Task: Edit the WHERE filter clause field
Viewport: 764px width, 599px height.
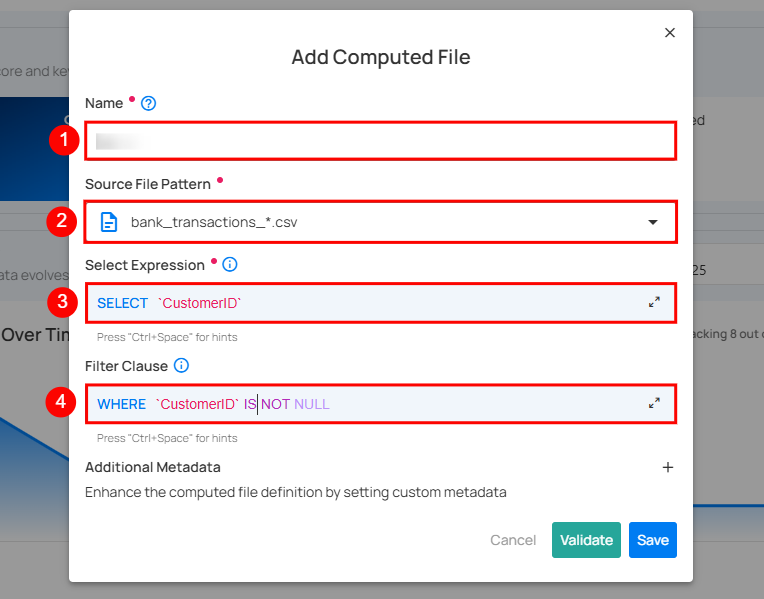Action: click(381, 404)
